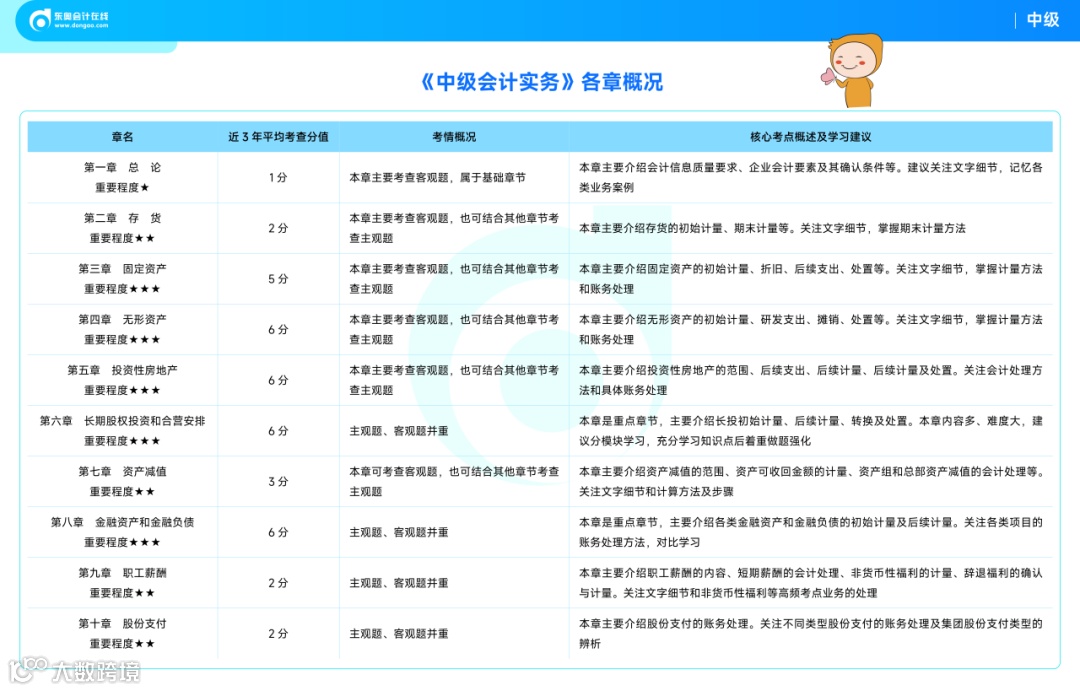Click the 职工薪酬 study advice description

click(x=811, y=583)
